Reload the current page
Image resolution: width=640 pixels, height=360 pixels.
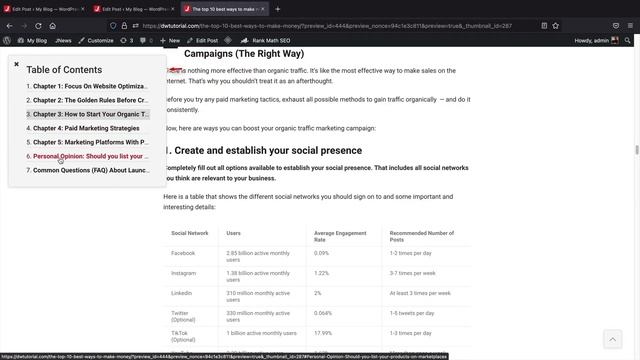(x=38, y=26)
